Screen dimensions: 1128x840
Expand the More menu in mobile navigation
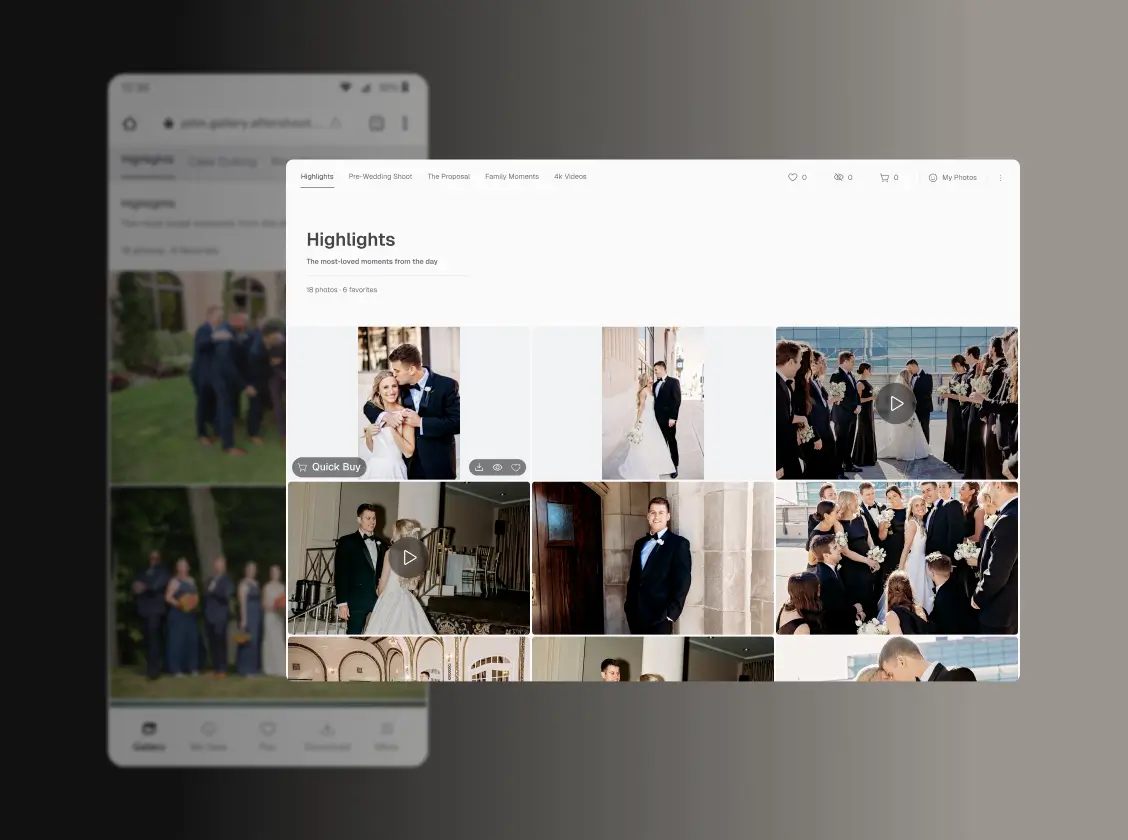386,734
